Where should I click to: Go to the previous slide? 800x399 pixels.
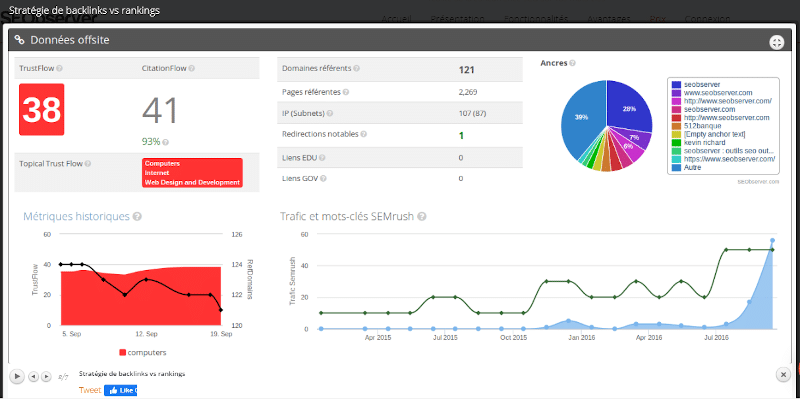coord(33,377)
